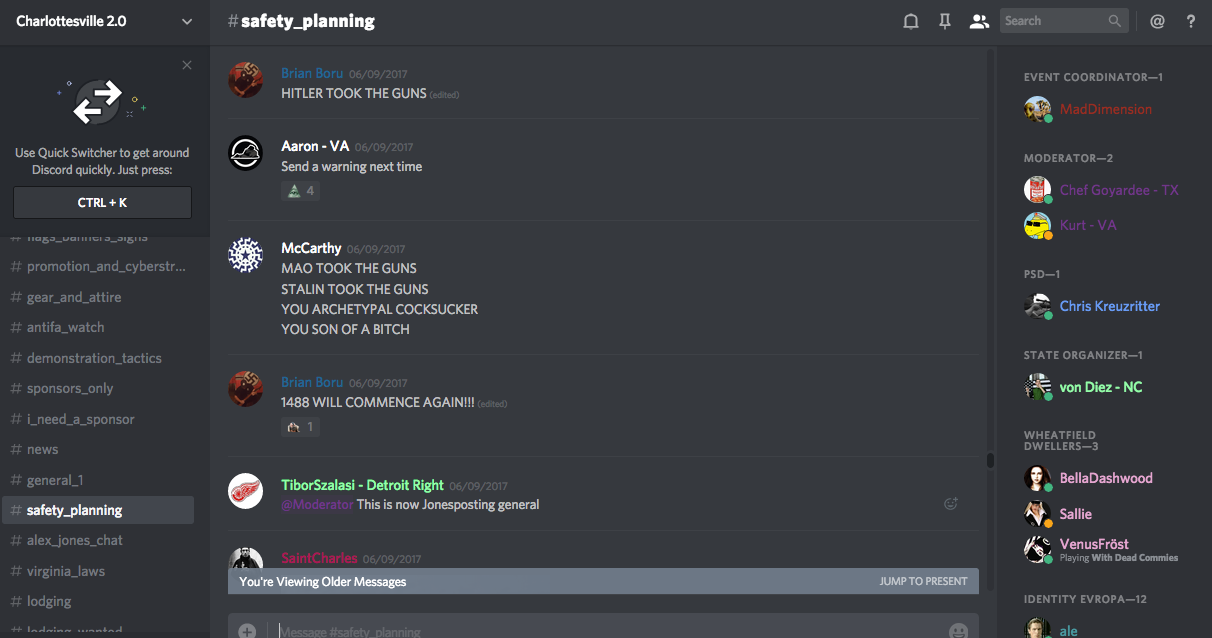This screenshot has width=1212, height=638.
Task: Click the CTRL + K button
Action: tap(102, 202)
